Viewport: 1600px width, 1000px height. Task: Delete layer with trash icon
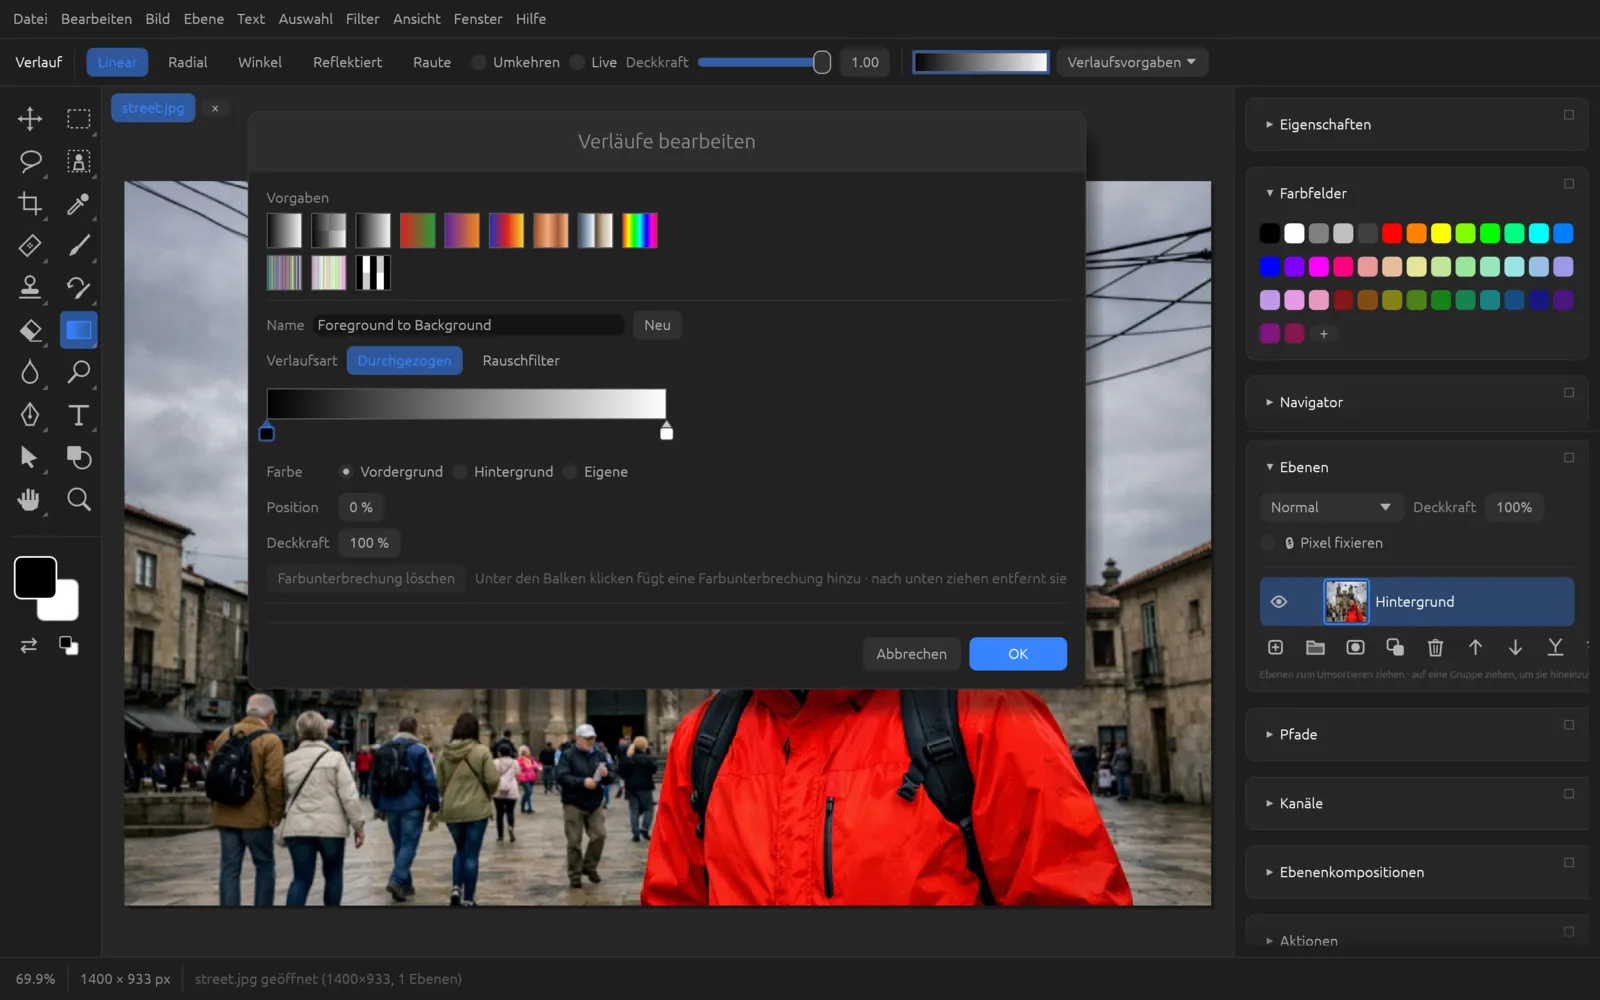[x=1435, y=648]
